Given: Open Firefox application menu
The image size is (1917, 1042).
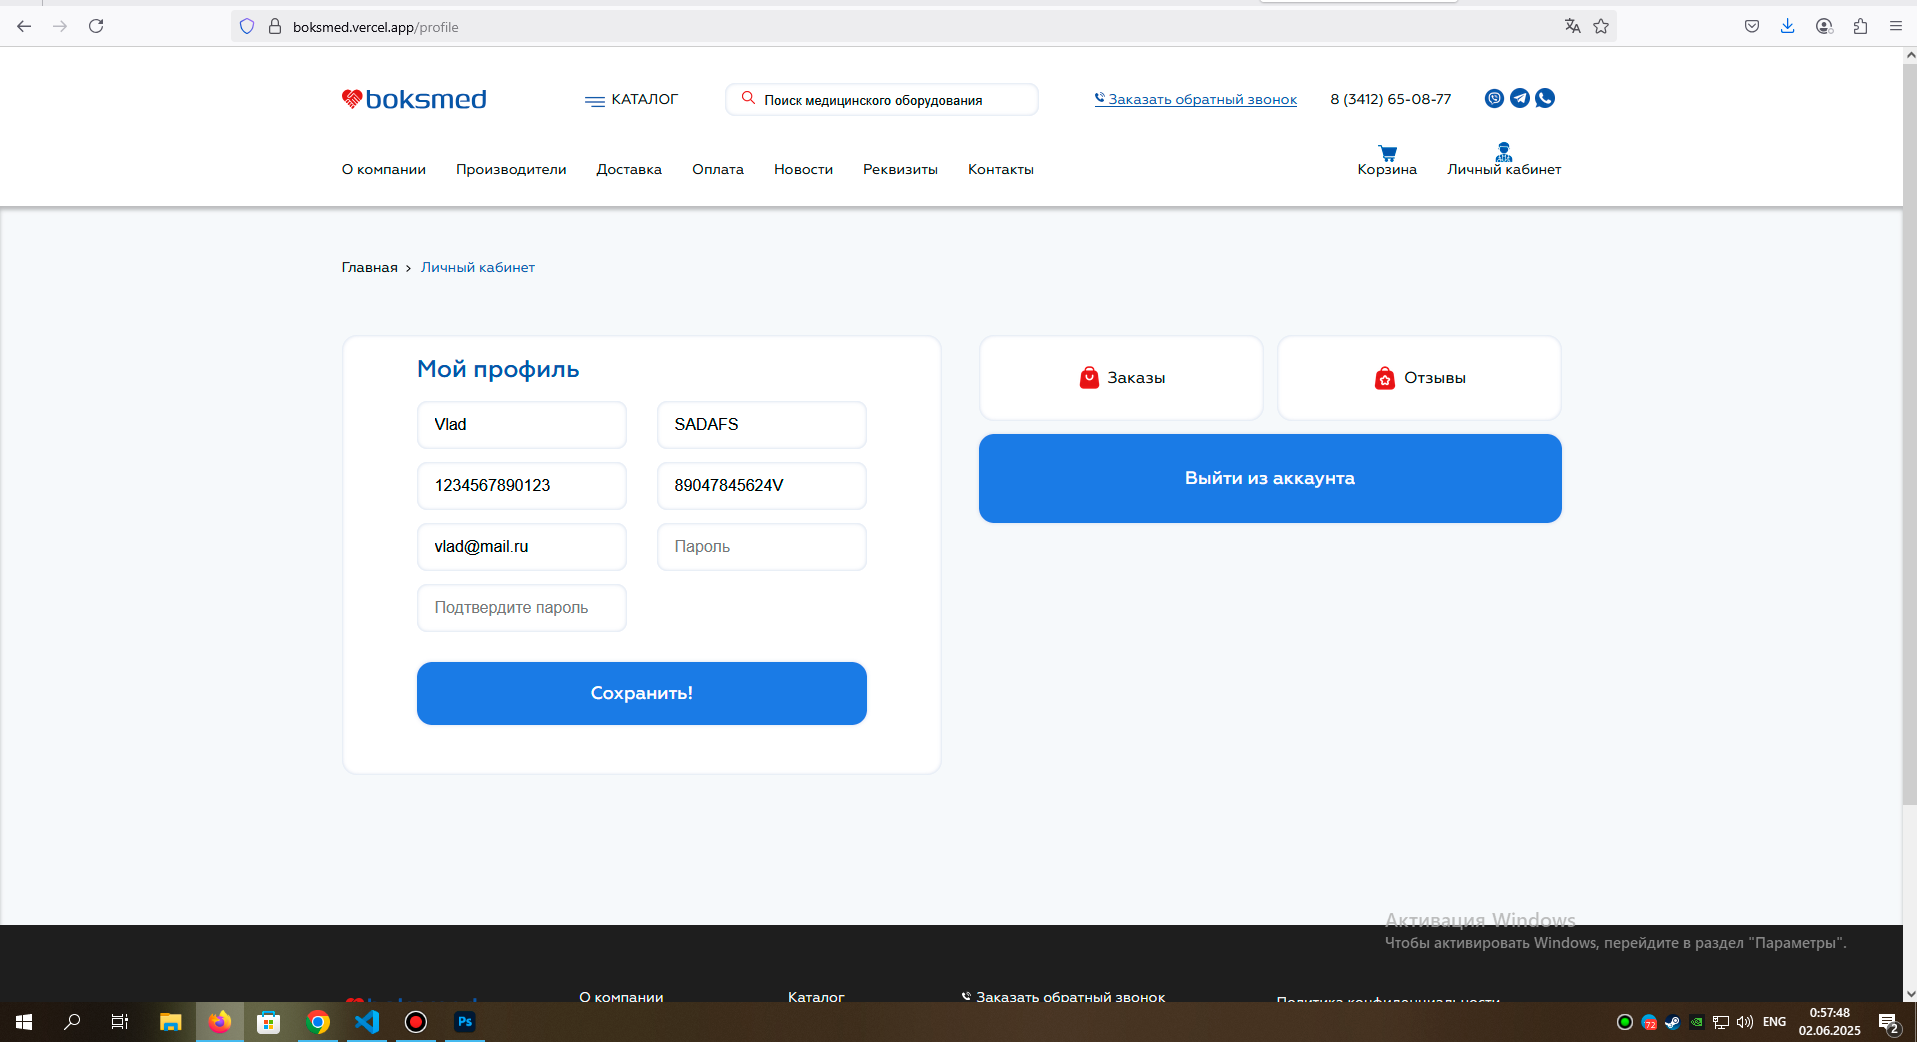Looking at the screenshot, I should coord(1895,26).
